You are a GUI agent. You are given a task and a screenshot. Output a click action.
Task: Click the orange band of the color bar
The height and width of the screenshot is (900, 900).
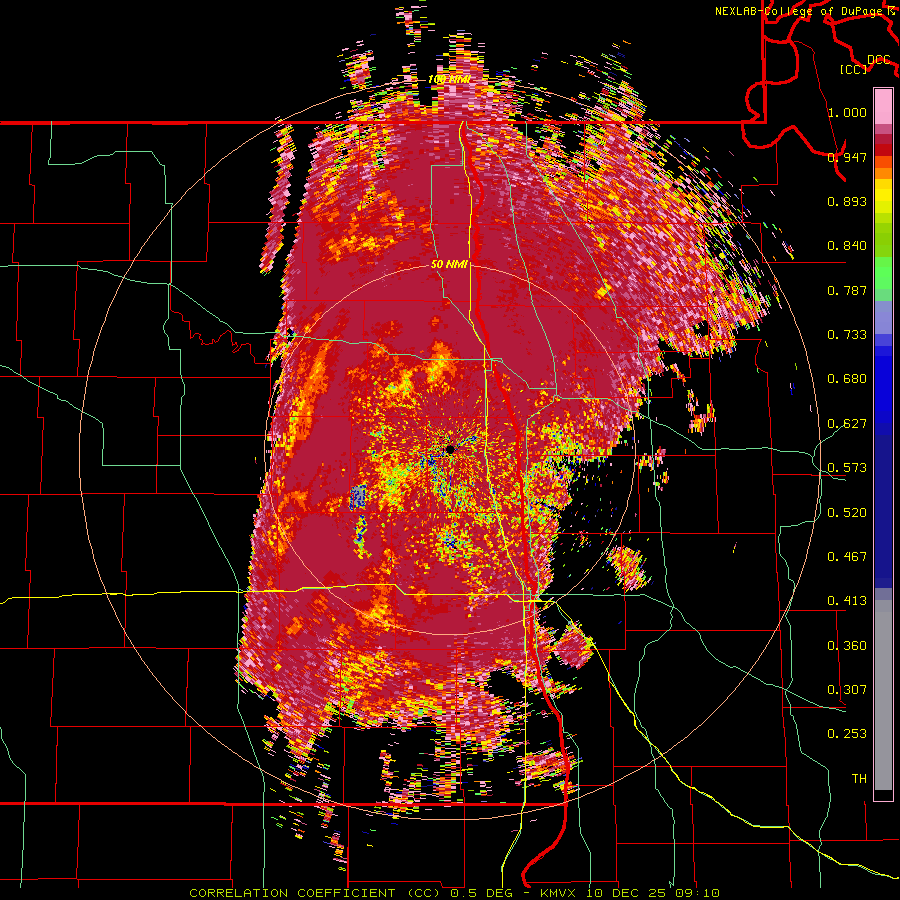(x=883, y=168)
